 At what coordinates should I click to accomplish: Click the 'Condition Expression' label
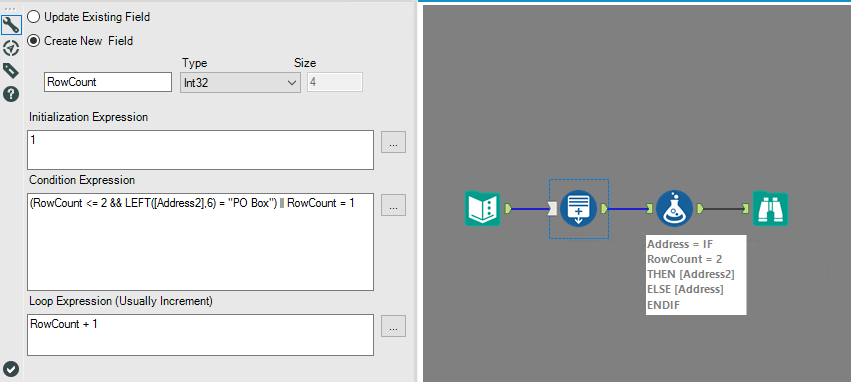(x=82, y=180)
